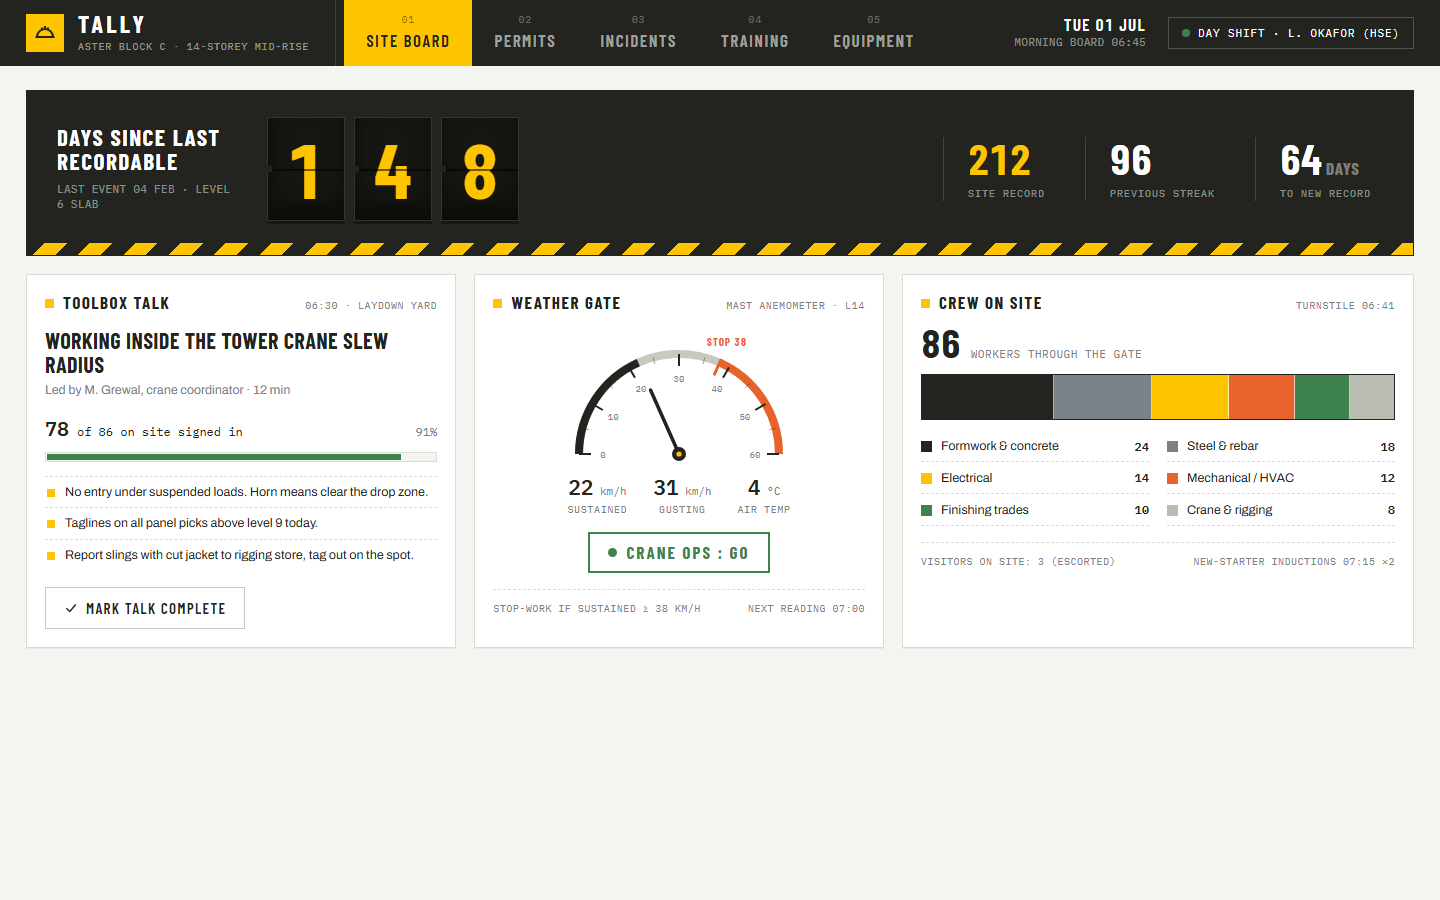1440x900 pixels.
Task: Click the 91% sign-in percentage
Action: (x=426, y=432)
